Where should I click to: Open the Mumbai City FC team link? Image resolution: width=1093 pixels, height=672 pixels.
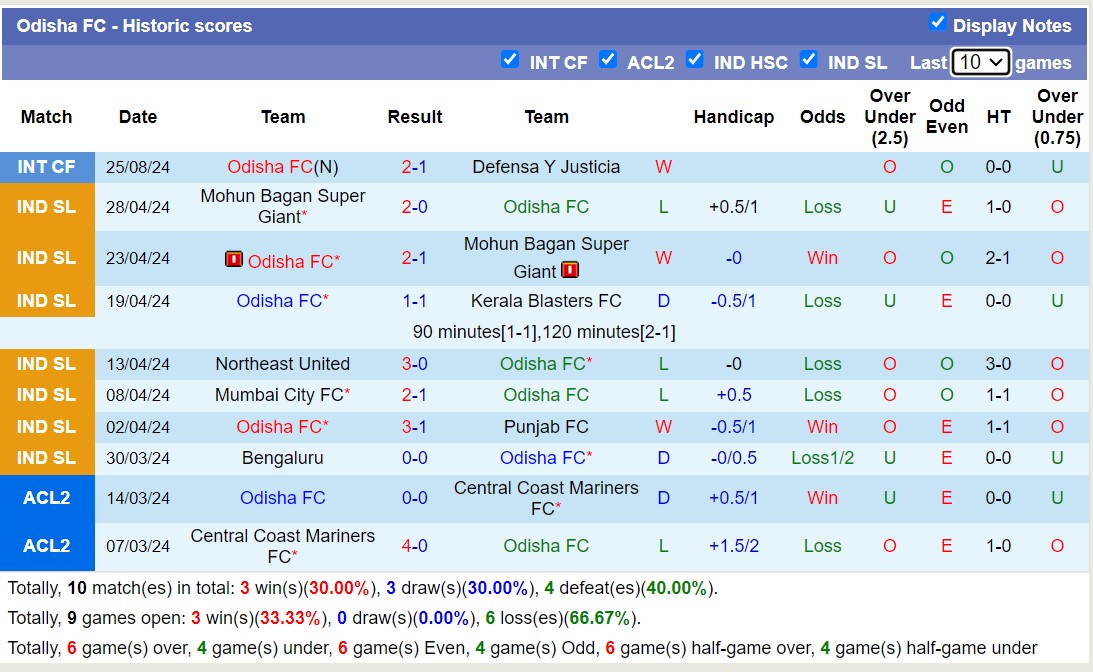pyautogui.click(x=279, y=395)
